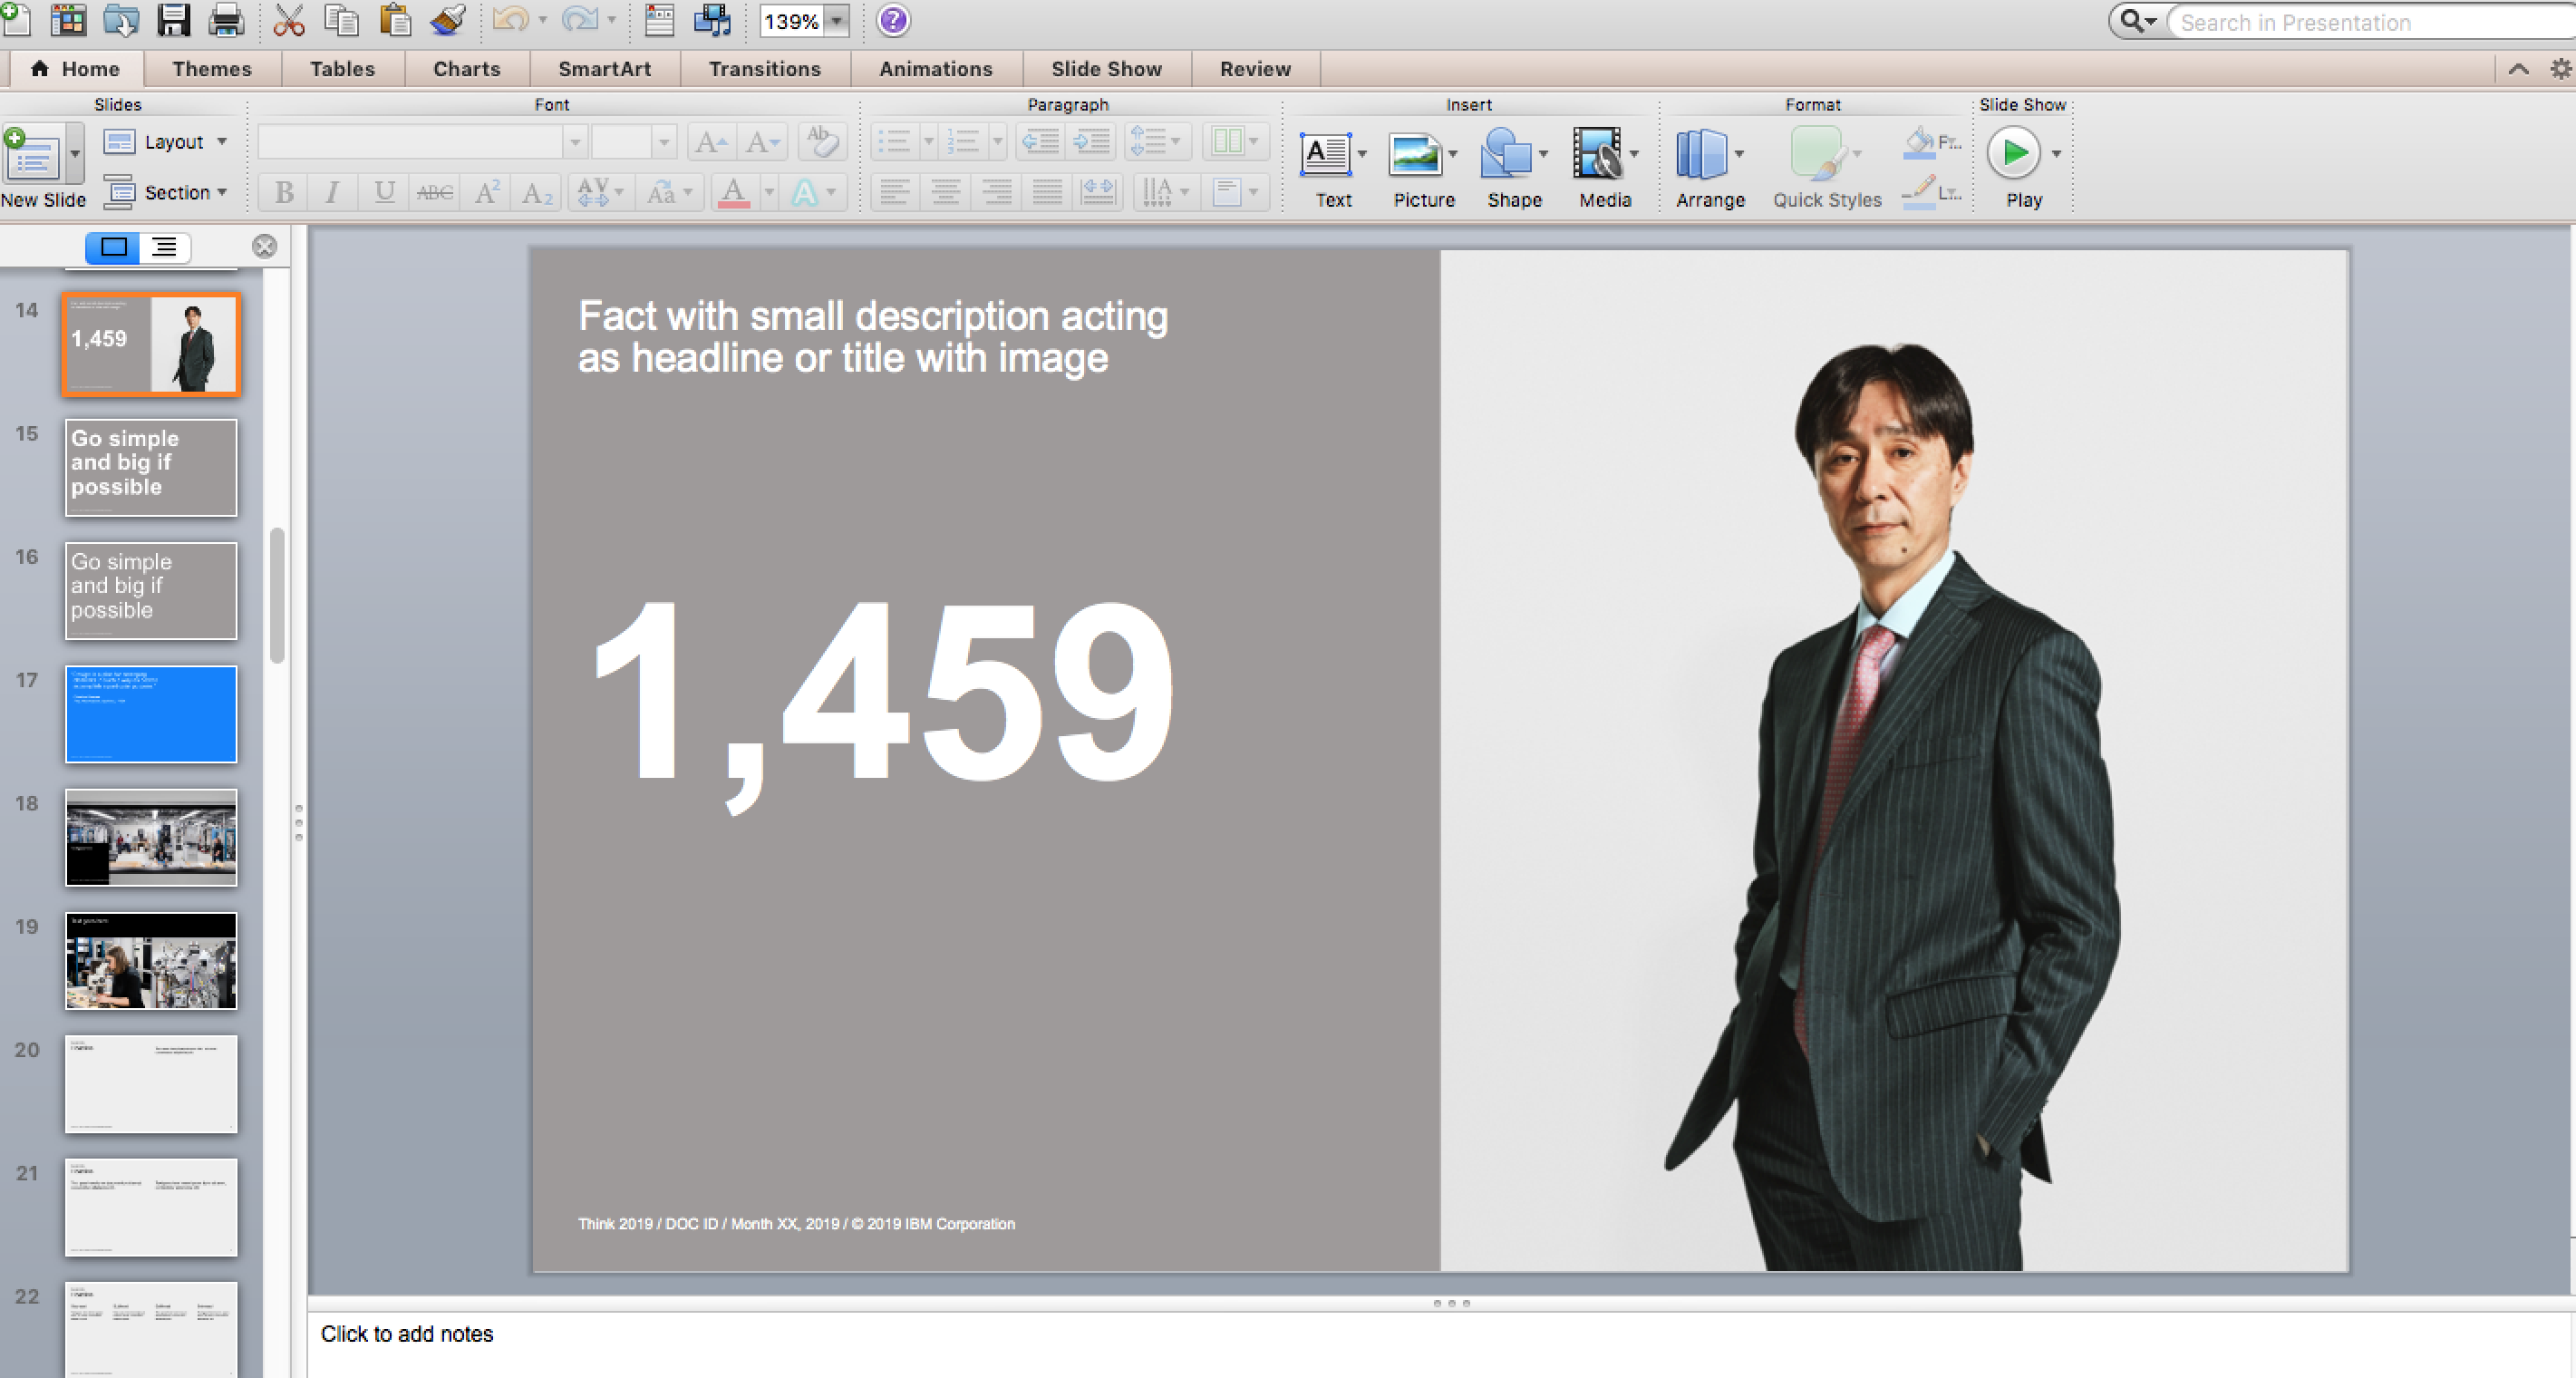Click the Copy icon
The image size is (2576, 1378).
click(342, 20)
